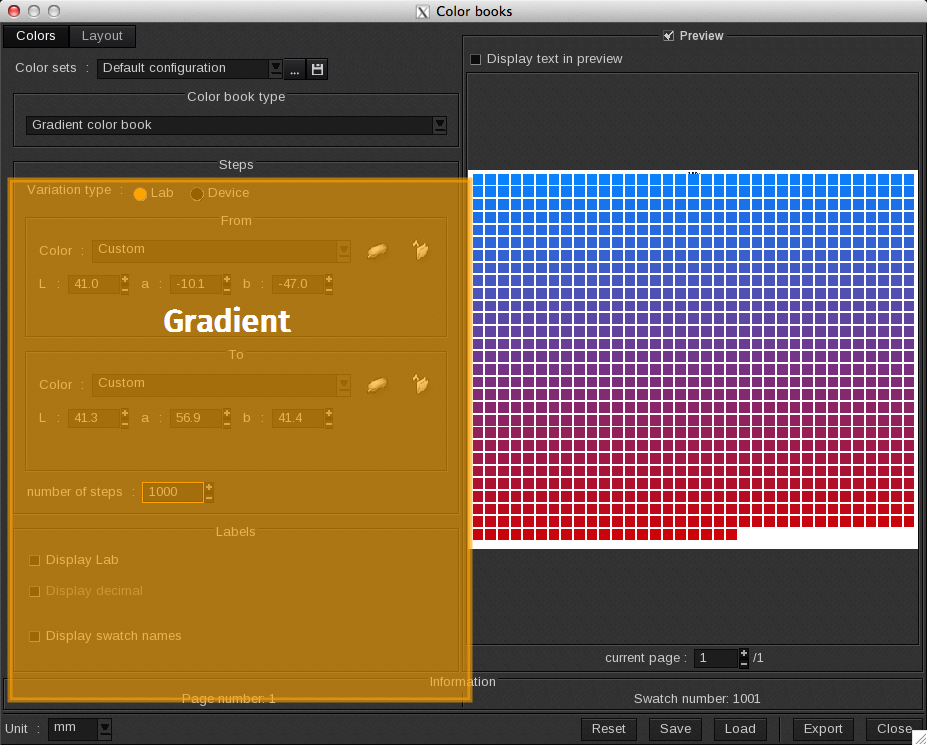
Task: Click the ellipsis browse button beside Color sets
Action: [x=295, y=69]
